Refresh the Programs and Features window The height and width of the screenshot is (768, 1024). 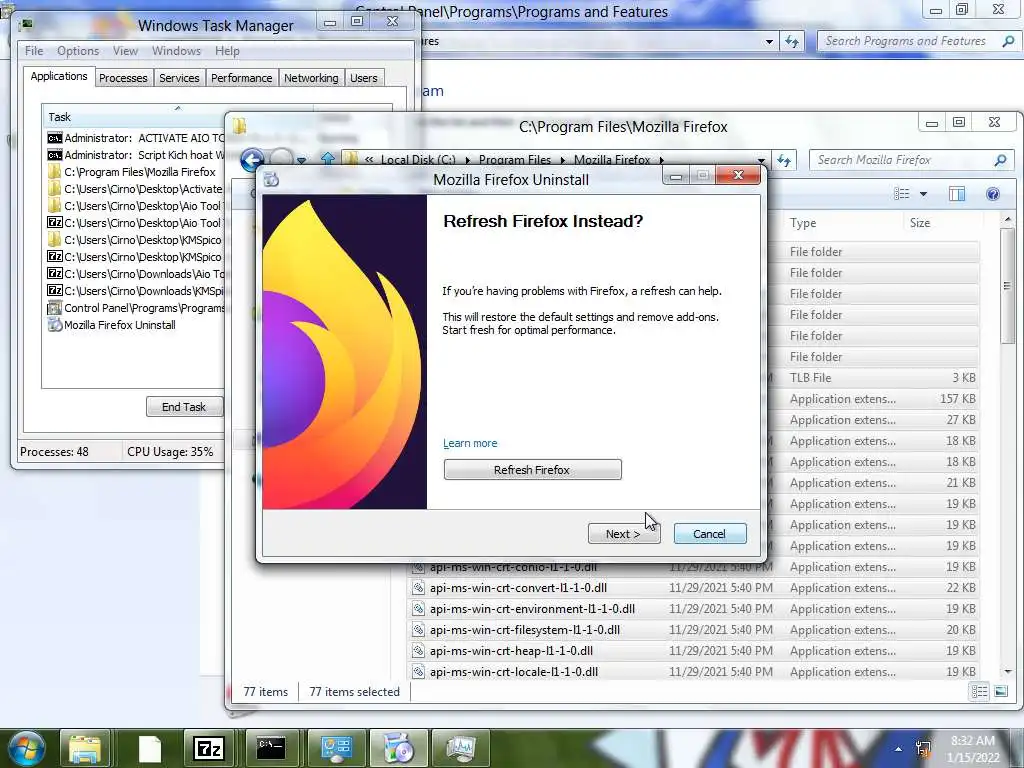click(x=792, y=41)
